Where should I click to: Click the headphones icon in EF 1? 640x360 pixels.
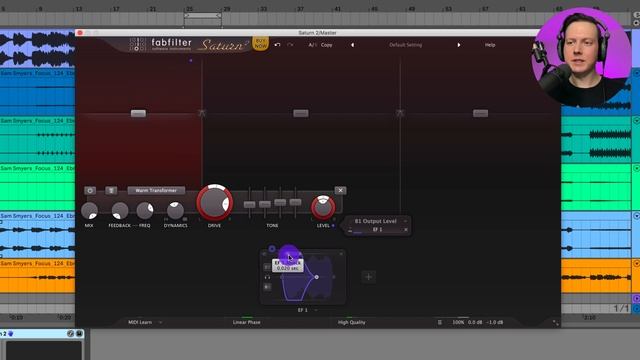267,277
